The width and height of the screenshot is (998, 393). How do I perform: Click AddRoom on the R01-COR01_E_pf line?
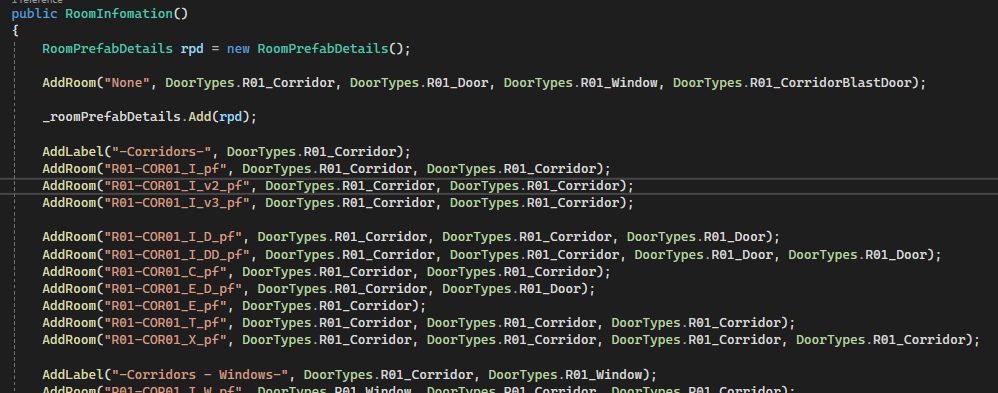(x=69, y=306)
